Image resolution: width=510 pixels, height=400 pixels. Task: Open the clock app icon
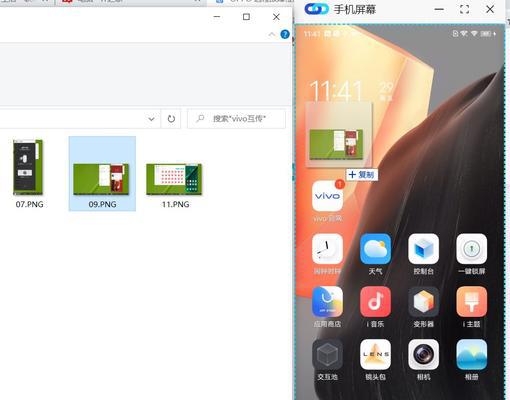[x=327, y=249]
